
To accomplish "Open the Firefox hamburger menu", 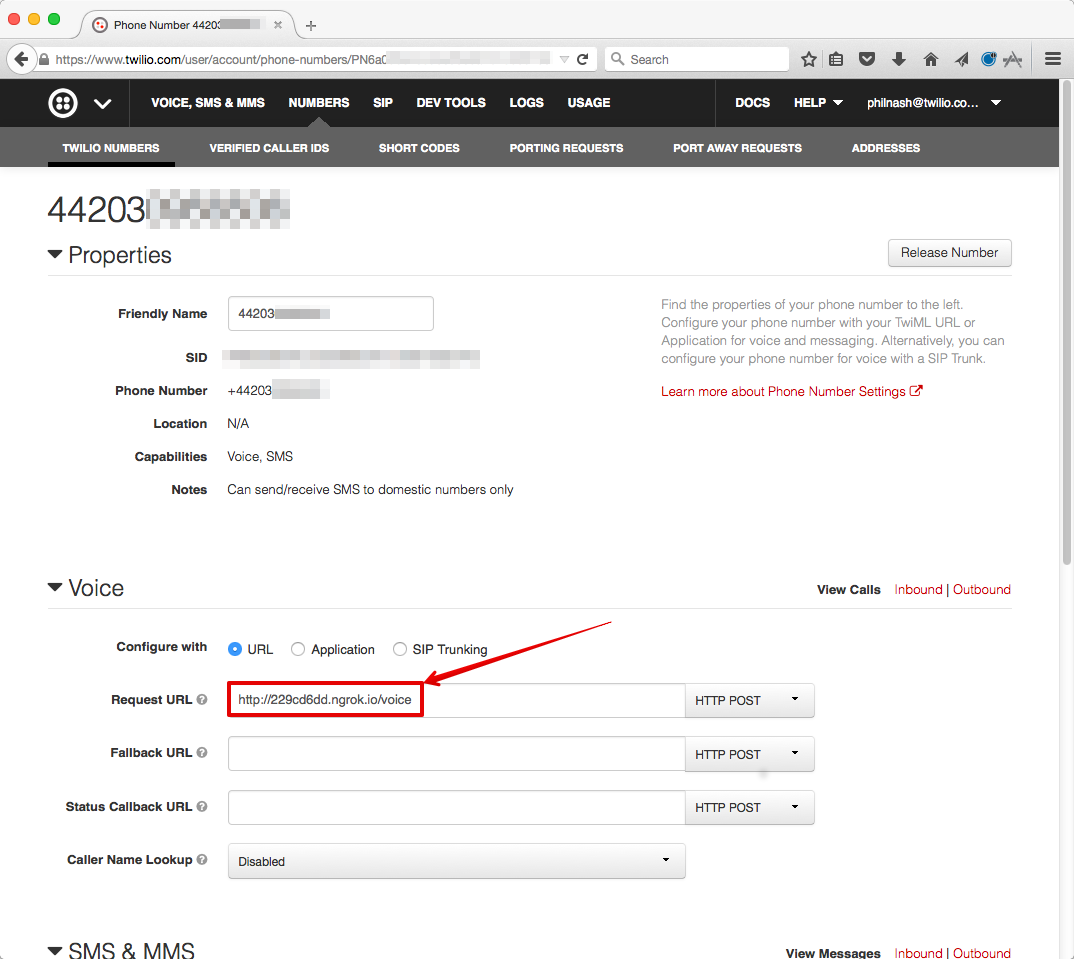I will [1053, 60].
